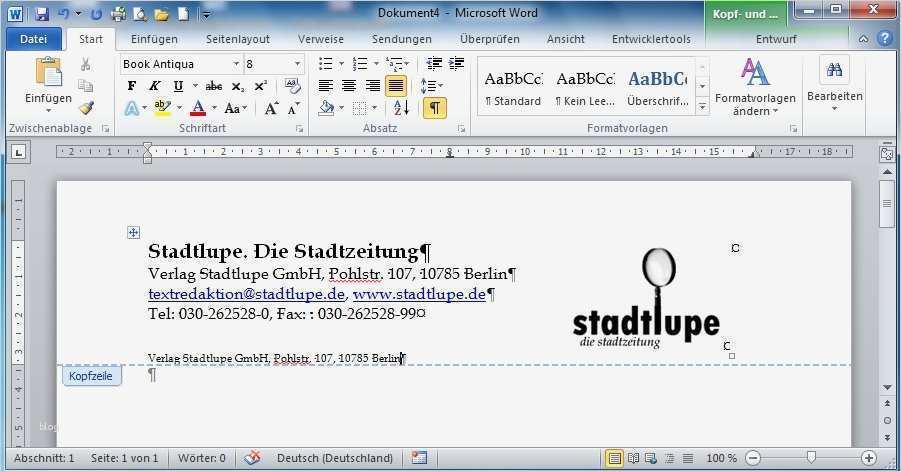Viewport: 901px width, 472px height.
Task: Click the font color red A
Action: [x=198, y=108]
